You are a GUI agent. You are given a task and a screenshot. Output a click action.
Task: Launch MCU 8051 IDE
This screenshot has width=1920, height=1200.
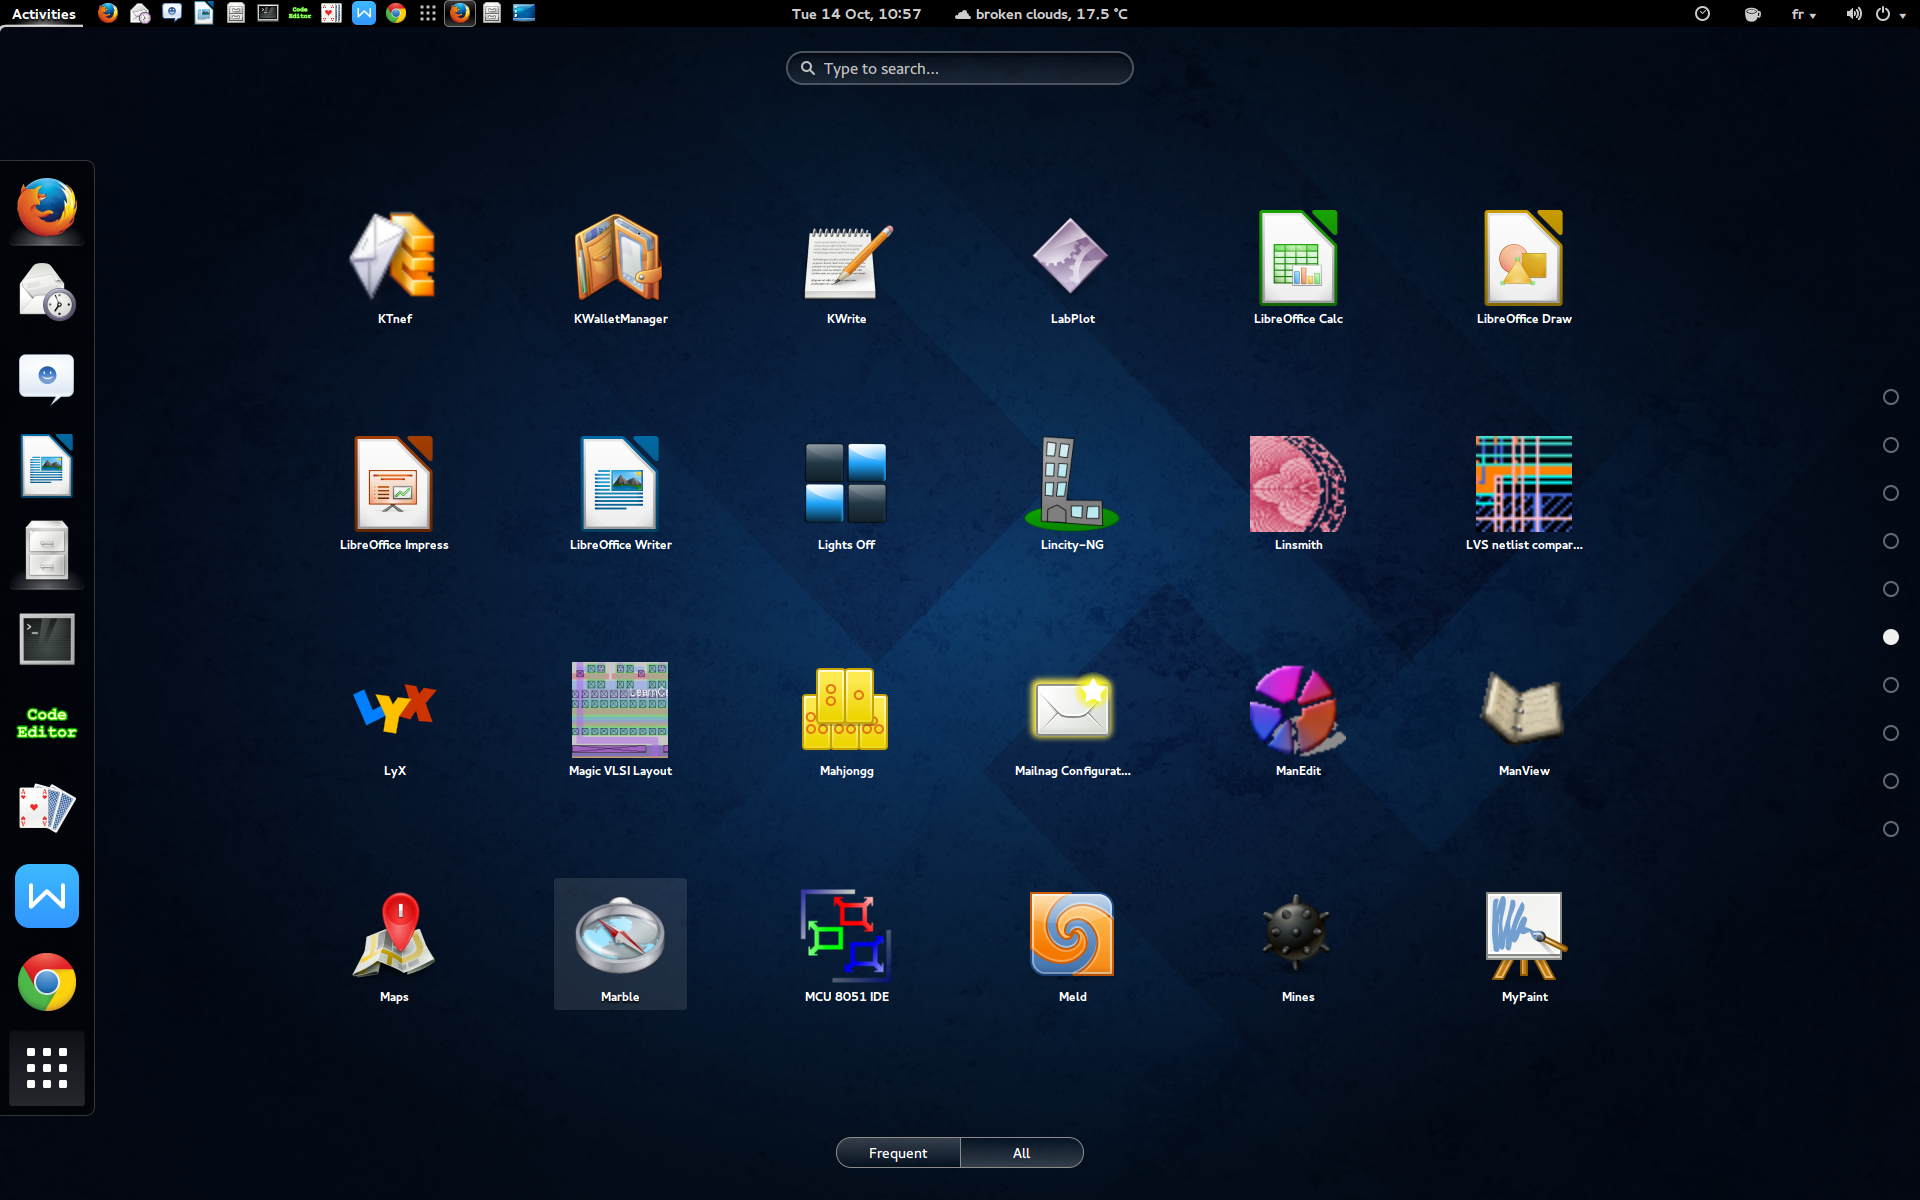pyautogui.click(x=846, y=945)
